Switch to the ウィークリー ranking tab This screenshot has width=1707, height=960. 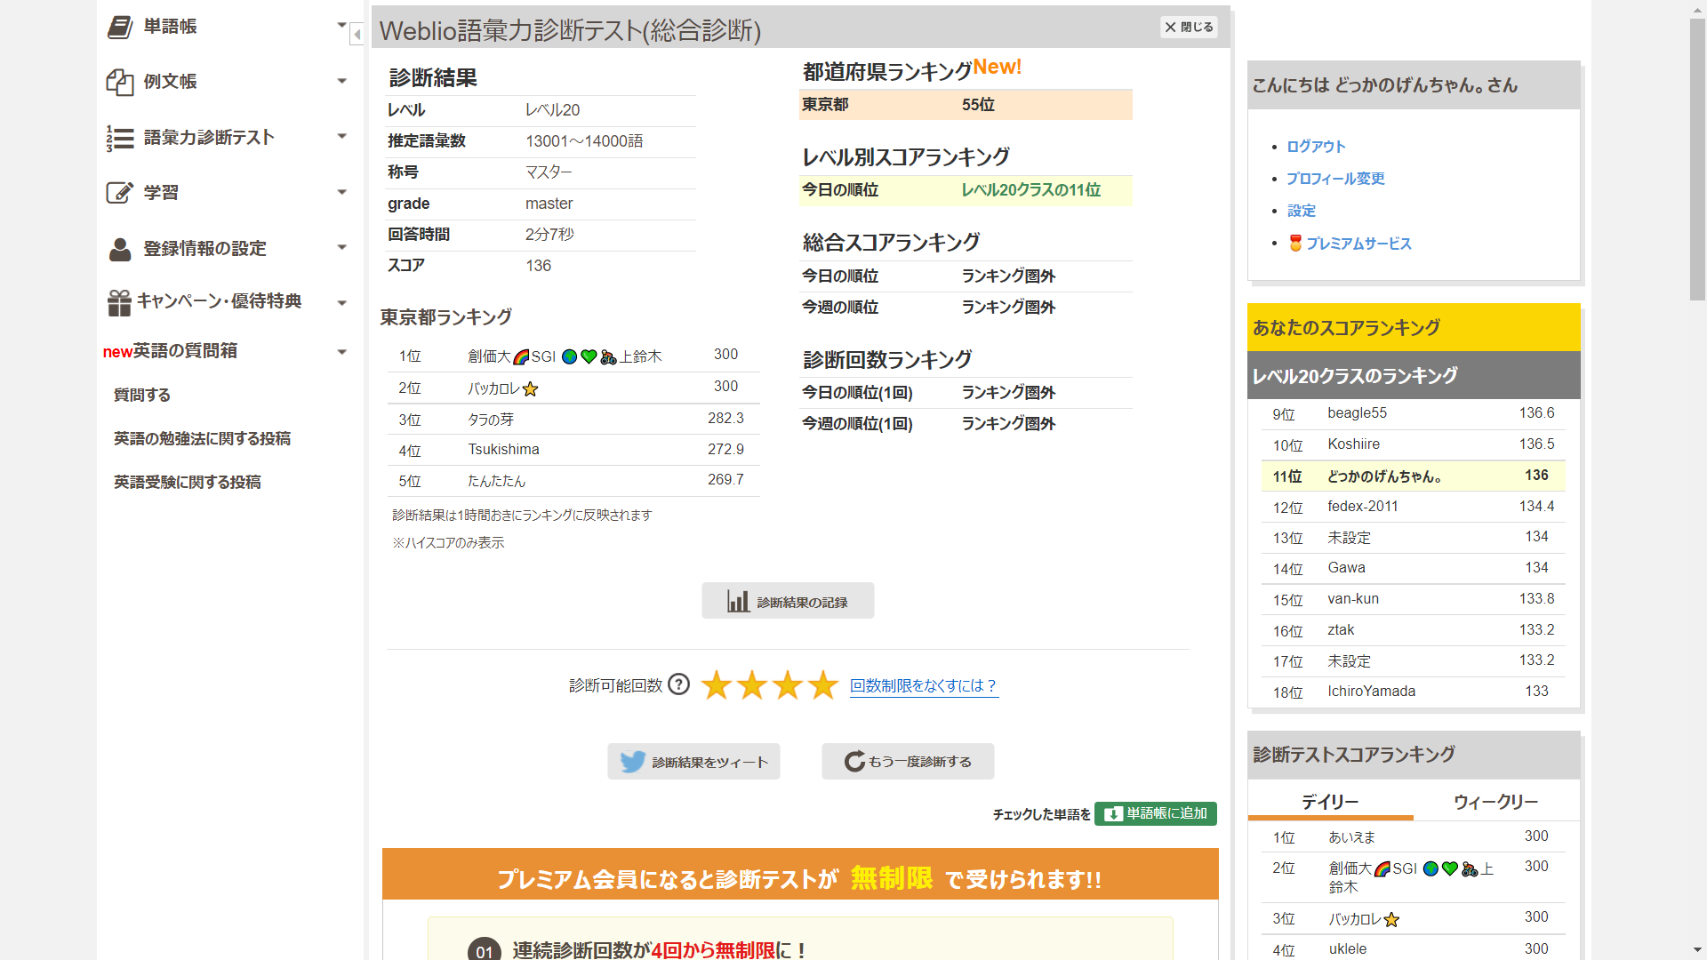(1495, 802)
